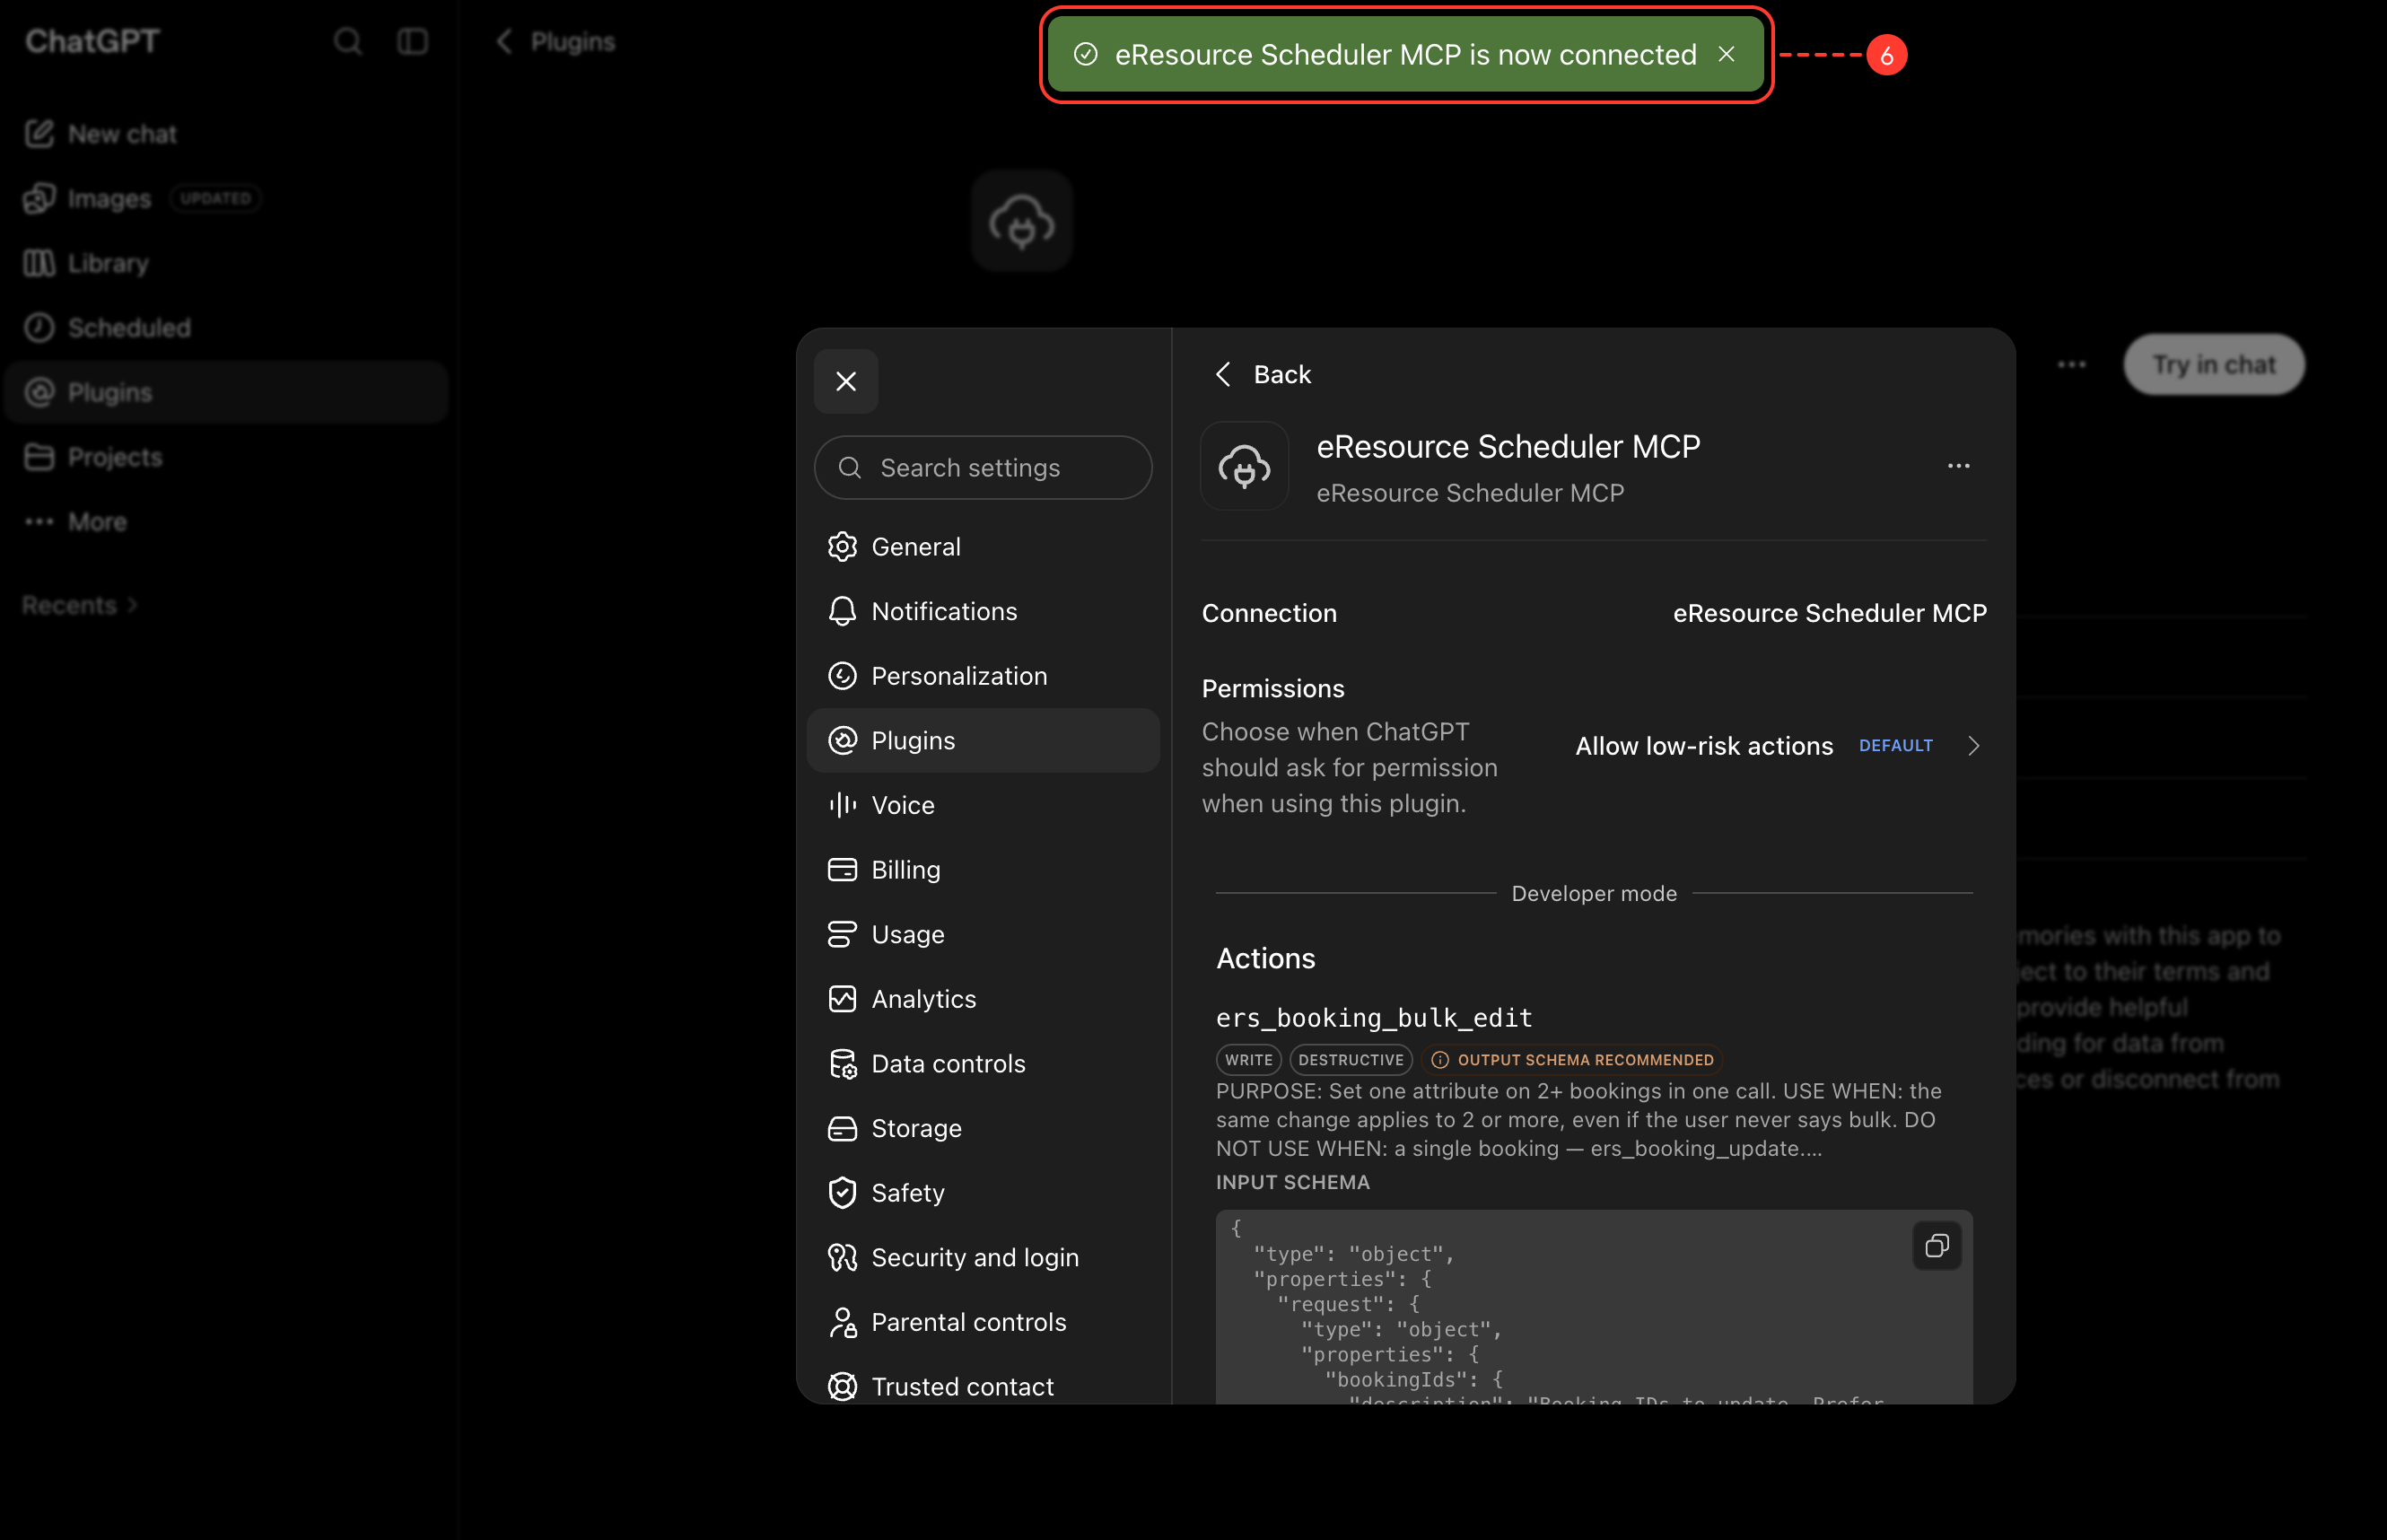Viewport: 2387px width, 1540px height.
Task: Open Notifications settings
Action: point(983,611)
